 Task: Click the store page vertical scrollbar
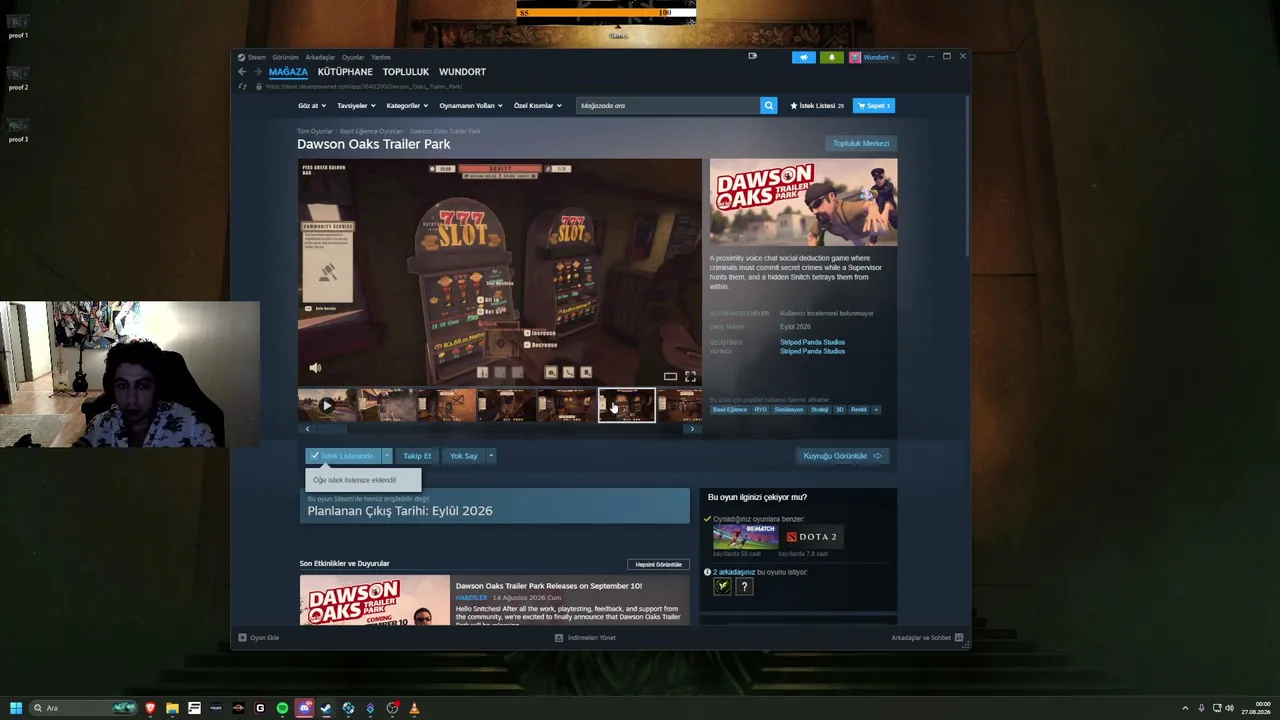[x=967, y=175]
